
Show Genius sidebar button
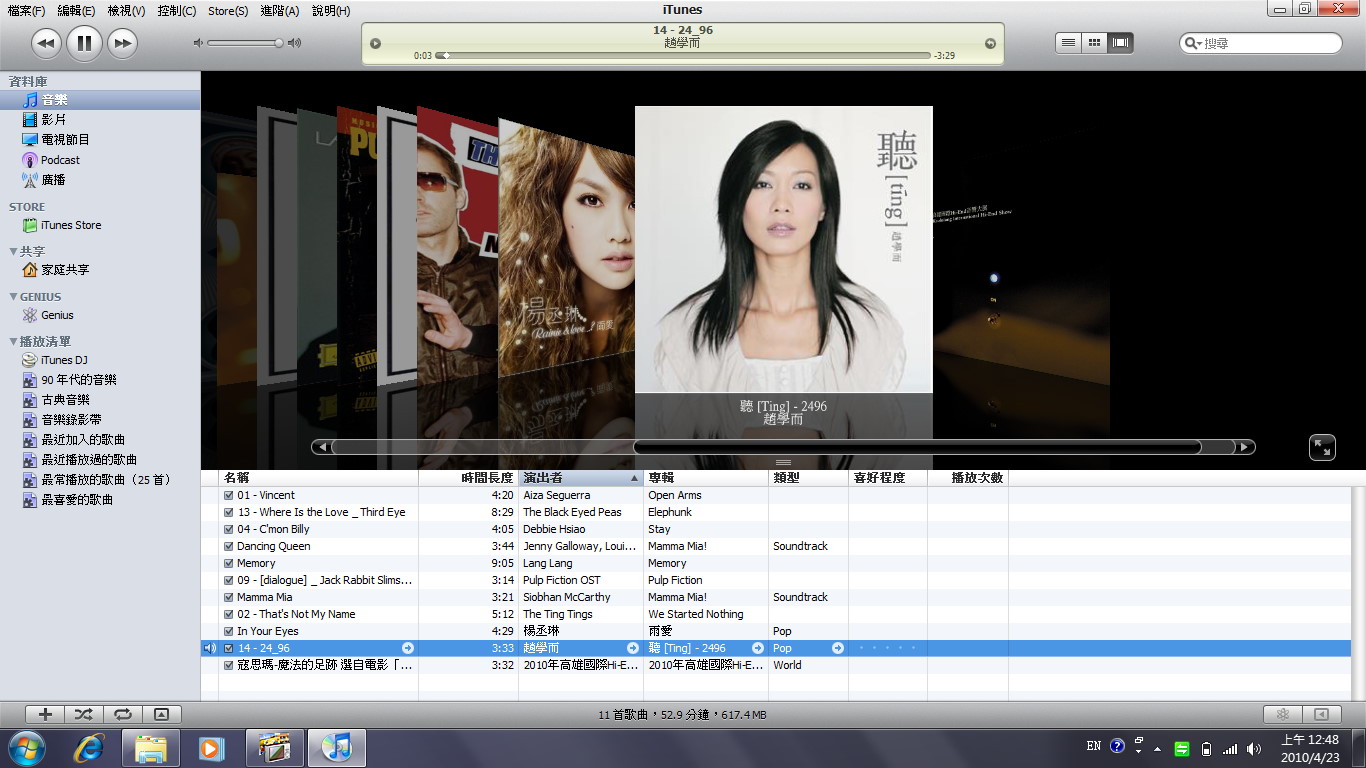1321,714
